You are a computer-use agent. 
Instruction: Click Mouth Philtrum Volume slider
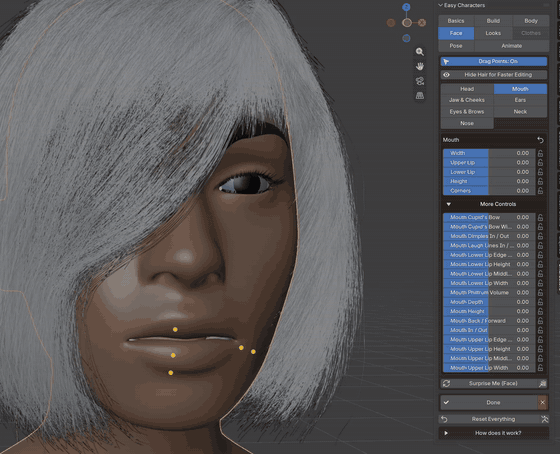[489, 293]
